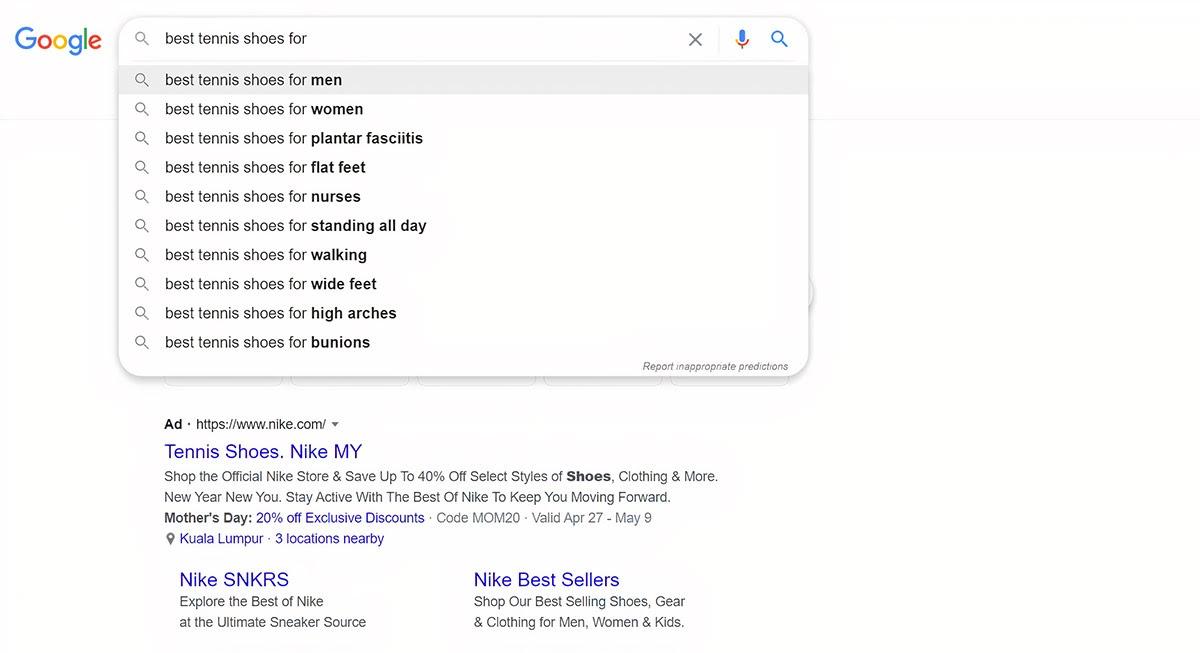The height and width of the screenshot is (653, 1200).
Task: Click the search icon inside the search box
Action: point(142,39)
